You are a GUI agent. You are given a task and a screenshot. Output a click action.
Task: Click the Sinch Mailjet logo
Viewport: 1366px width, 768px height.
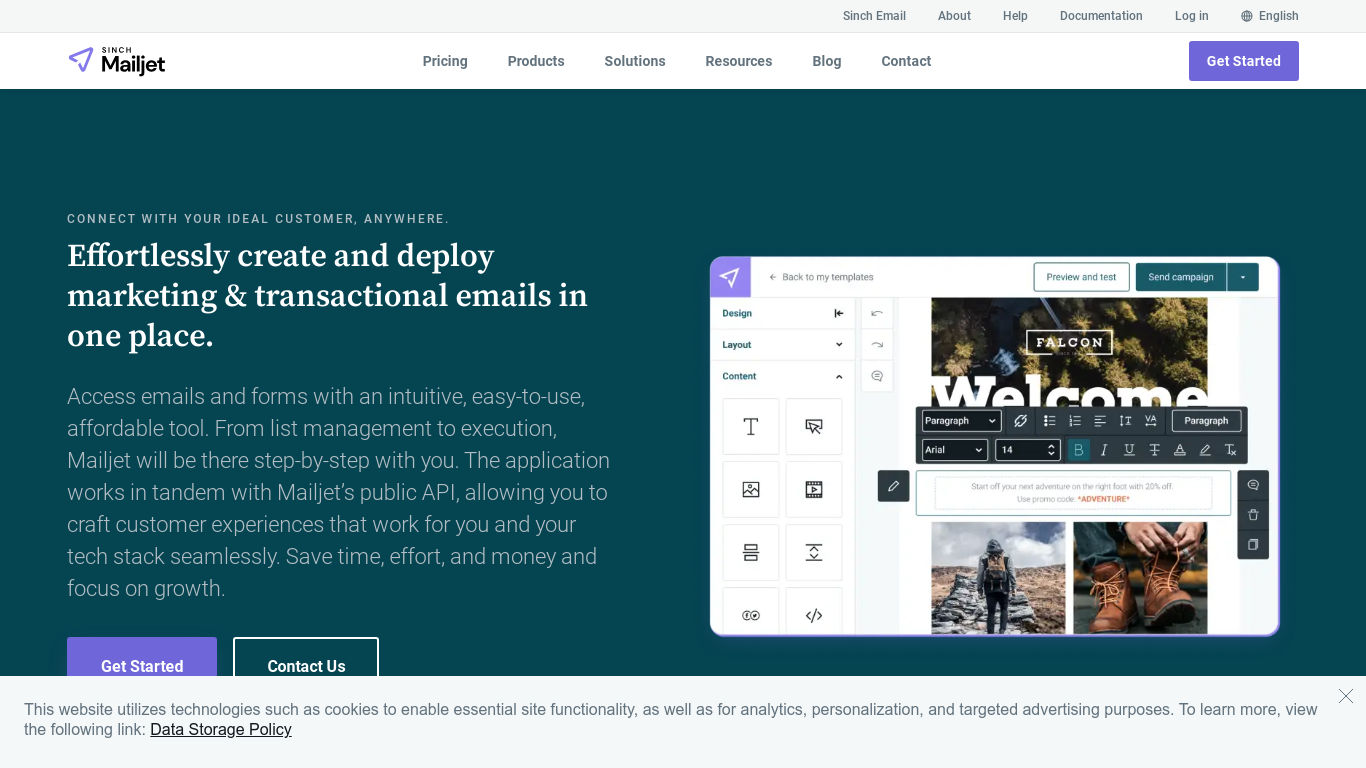[x=117, y=61]
